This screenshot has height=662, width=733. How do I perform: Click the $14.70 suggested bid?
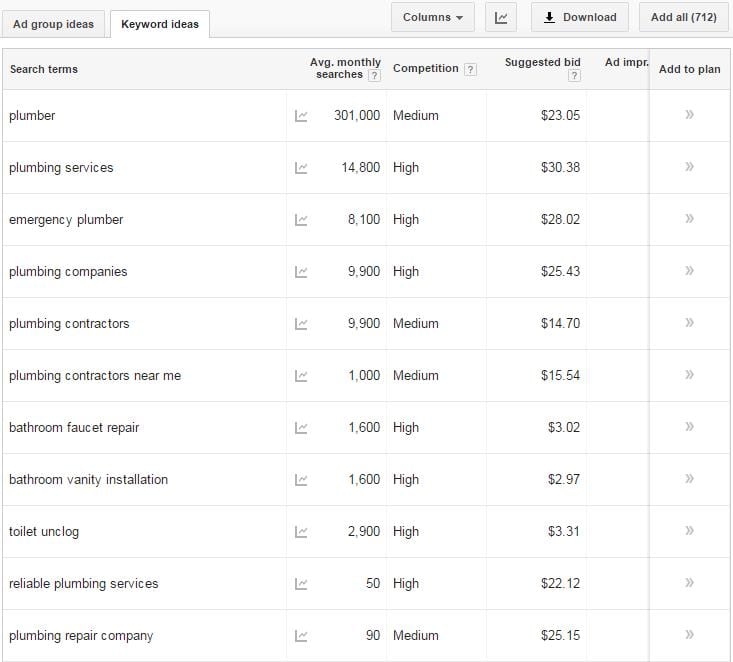click(x=560, y=324)
